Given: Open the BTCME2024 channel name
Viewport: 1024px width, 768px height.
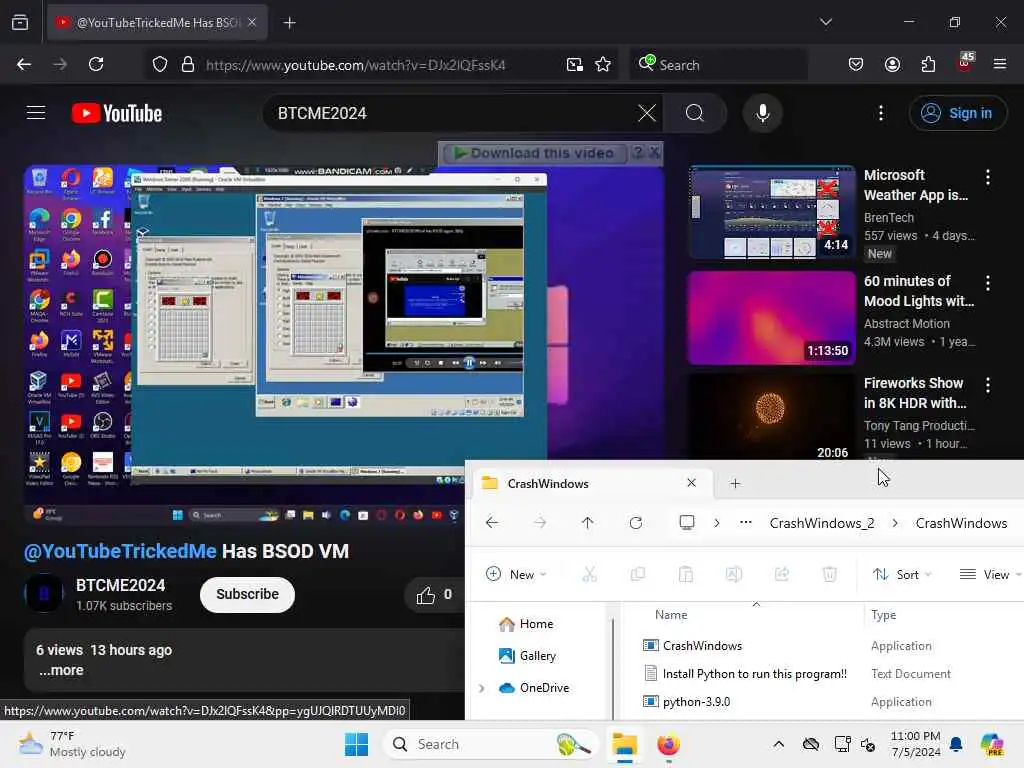Looking at the screenshot, I should point(120,585).
